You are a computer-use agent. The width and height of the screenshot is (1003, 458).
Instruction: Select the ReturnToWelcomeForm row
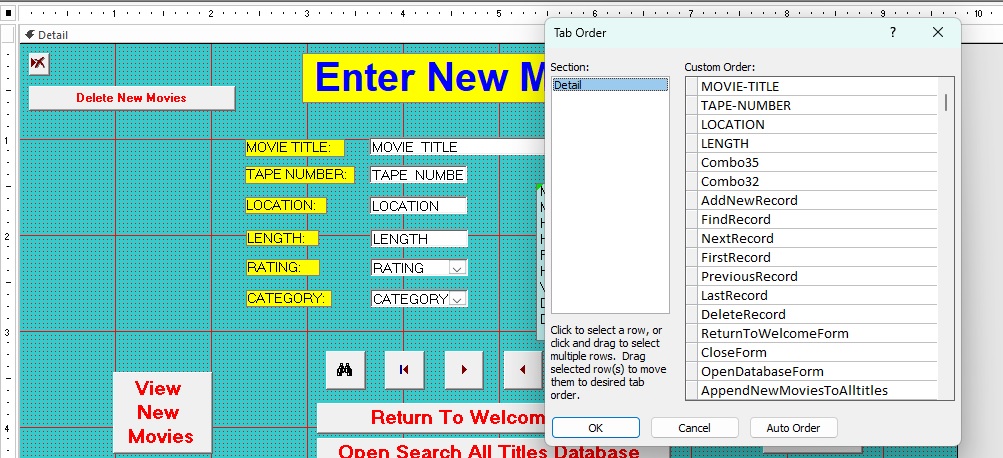click(817, 333)
